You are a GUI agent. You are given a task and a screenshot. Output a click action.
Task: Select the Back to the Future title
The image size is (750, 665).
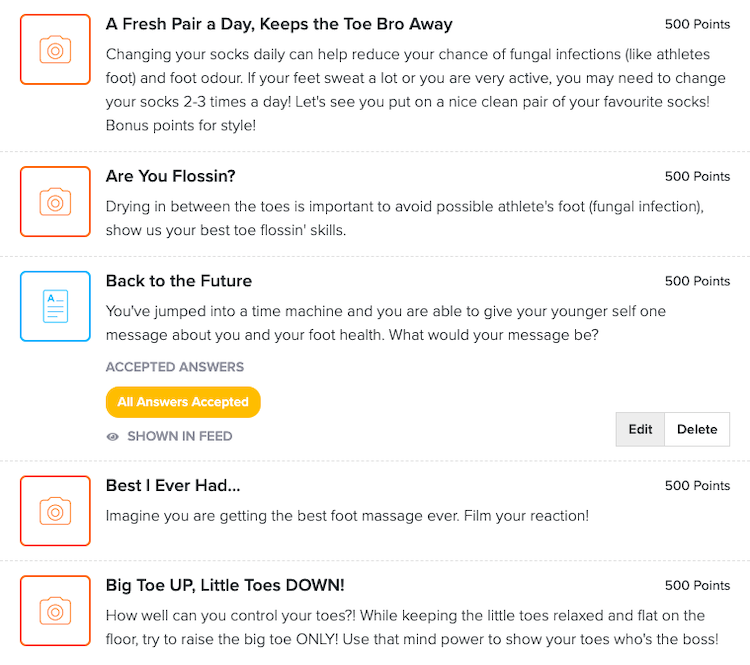[x=179, y=281]
